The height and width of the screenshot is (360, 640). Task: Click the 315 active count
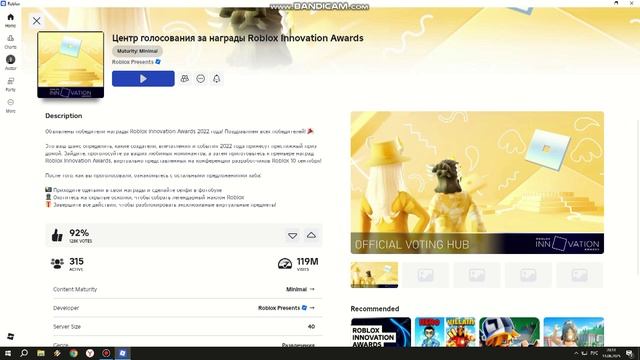(x=76, y=261)
